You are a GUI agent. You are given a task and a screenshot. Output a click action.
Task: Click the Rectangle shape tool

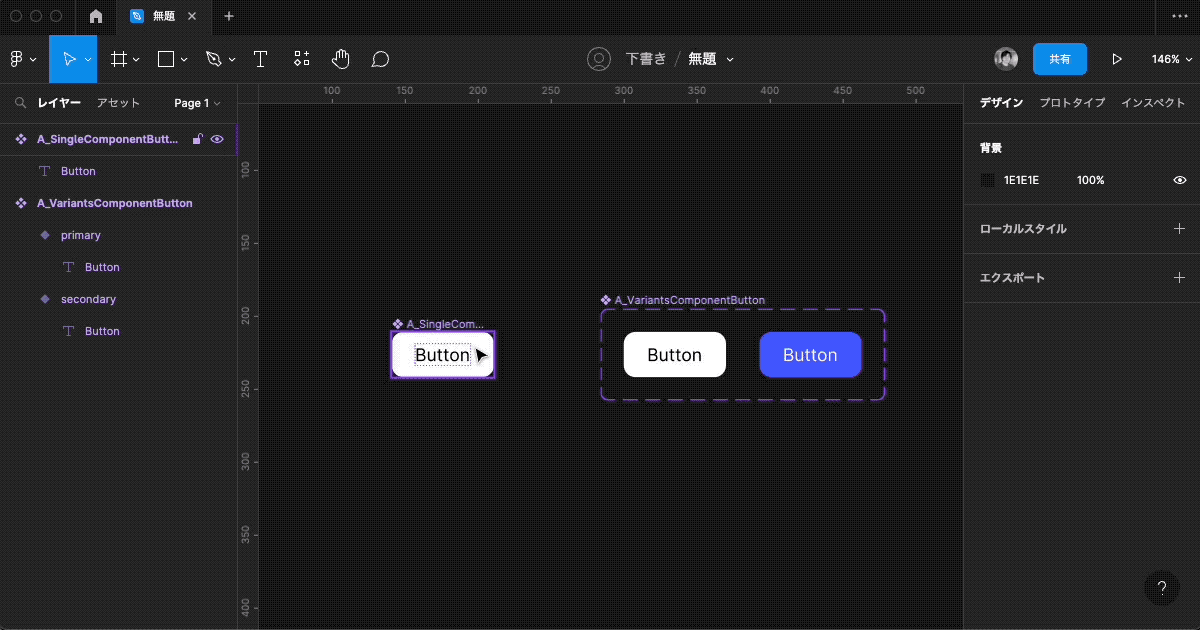[166, 59]
